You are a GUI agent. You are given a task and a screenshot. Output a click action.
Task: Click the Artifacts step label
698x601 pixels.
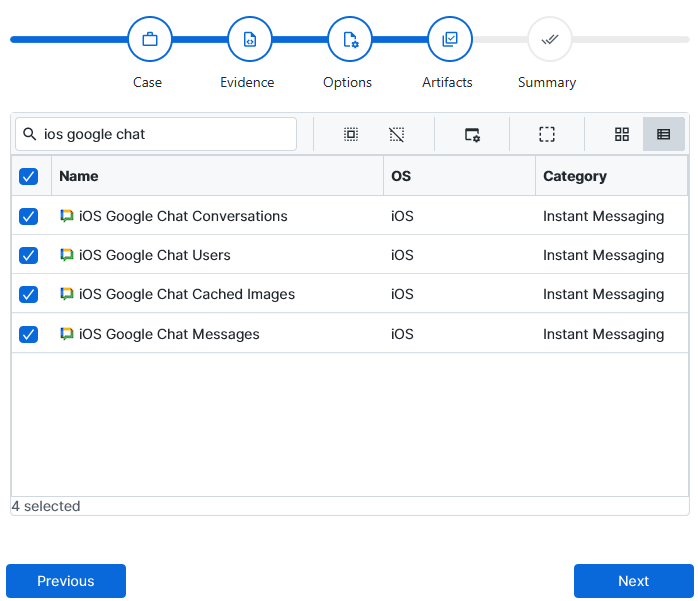click(447, 82)
